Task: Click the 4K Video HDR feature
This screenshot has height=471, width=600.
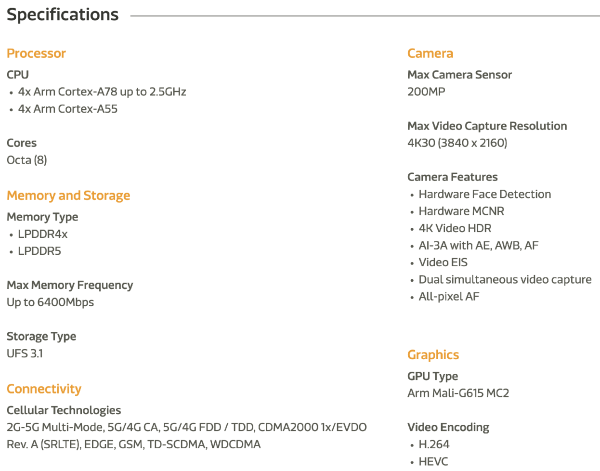Action: pyautogui.click(x=455, y=228)
